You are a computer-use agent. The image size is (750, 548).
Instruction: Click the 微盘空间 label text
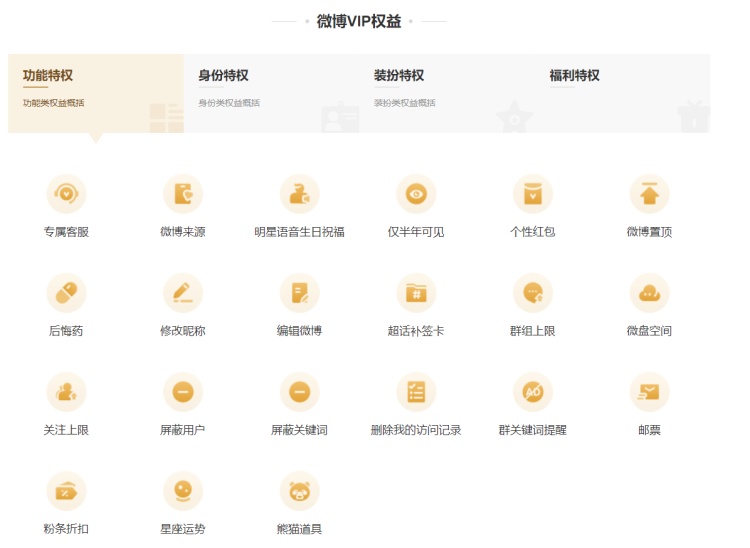[x=650, y=331]
